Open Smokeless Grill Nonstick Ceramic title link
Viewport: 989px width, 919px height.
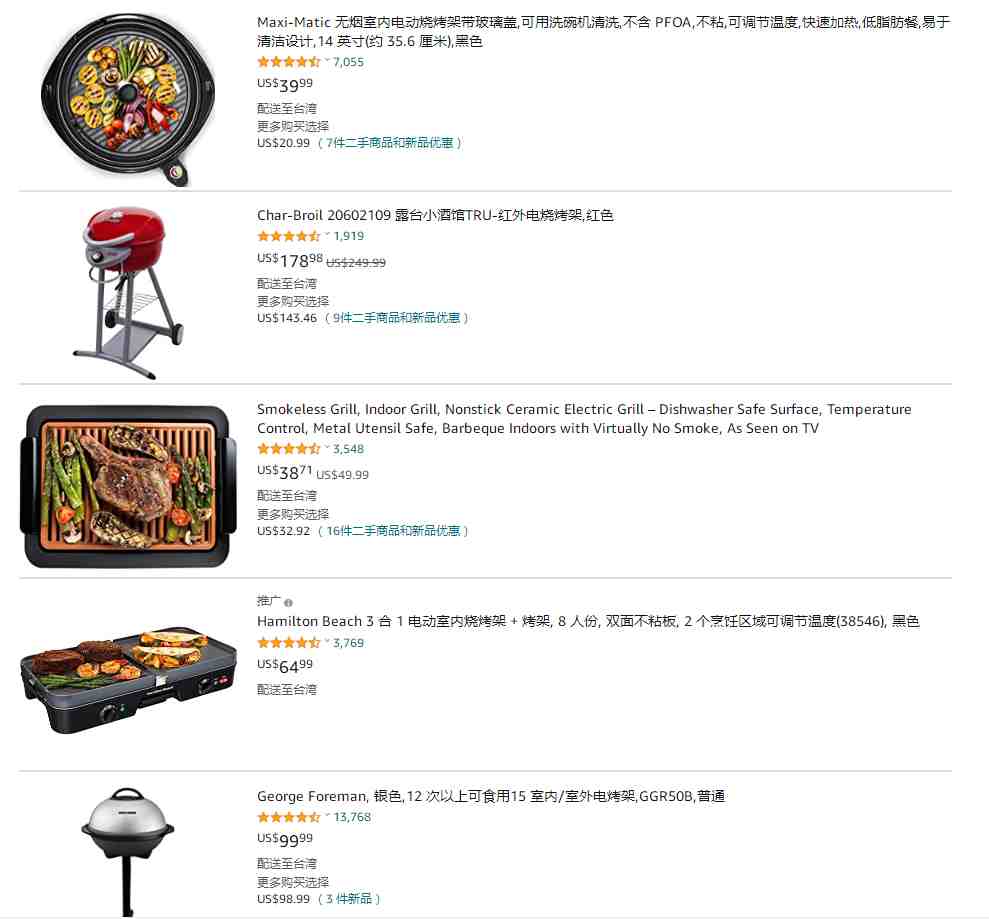tap(584, 419)
